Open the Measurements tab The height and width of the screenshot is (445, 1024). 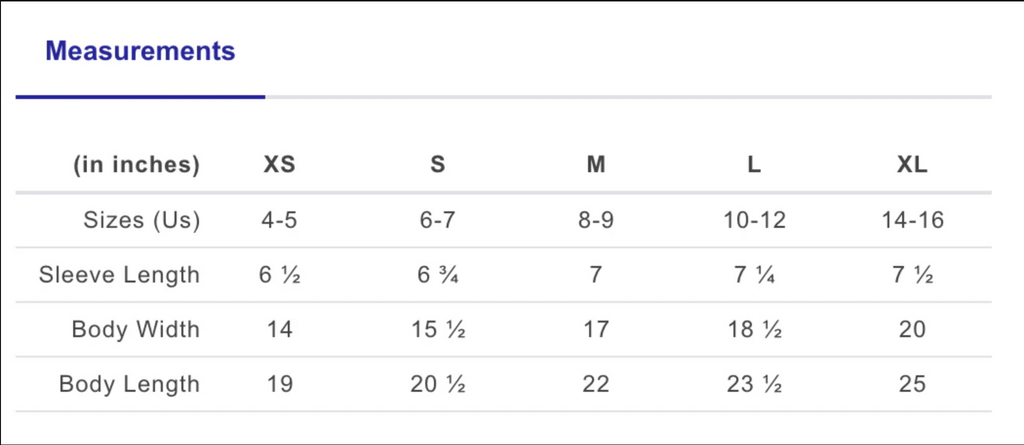(140, 51)
